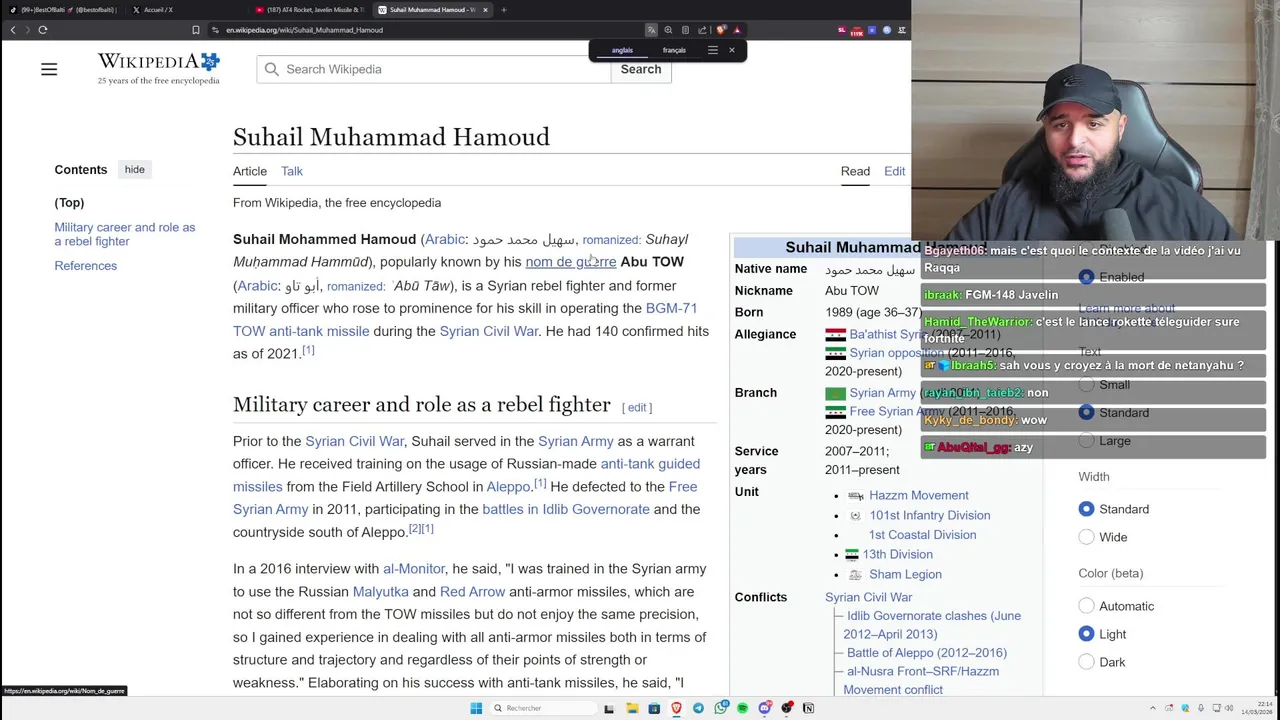
Task: Open the nom de guerre link
Action: (x=570, y=262)
